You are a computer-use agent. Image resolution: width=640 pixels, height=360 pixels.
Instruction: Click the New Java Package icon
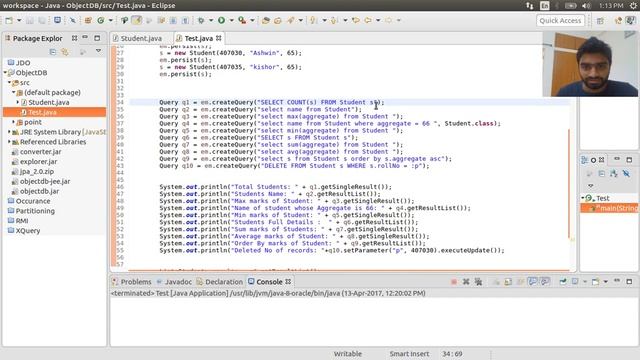coord(88,20)
